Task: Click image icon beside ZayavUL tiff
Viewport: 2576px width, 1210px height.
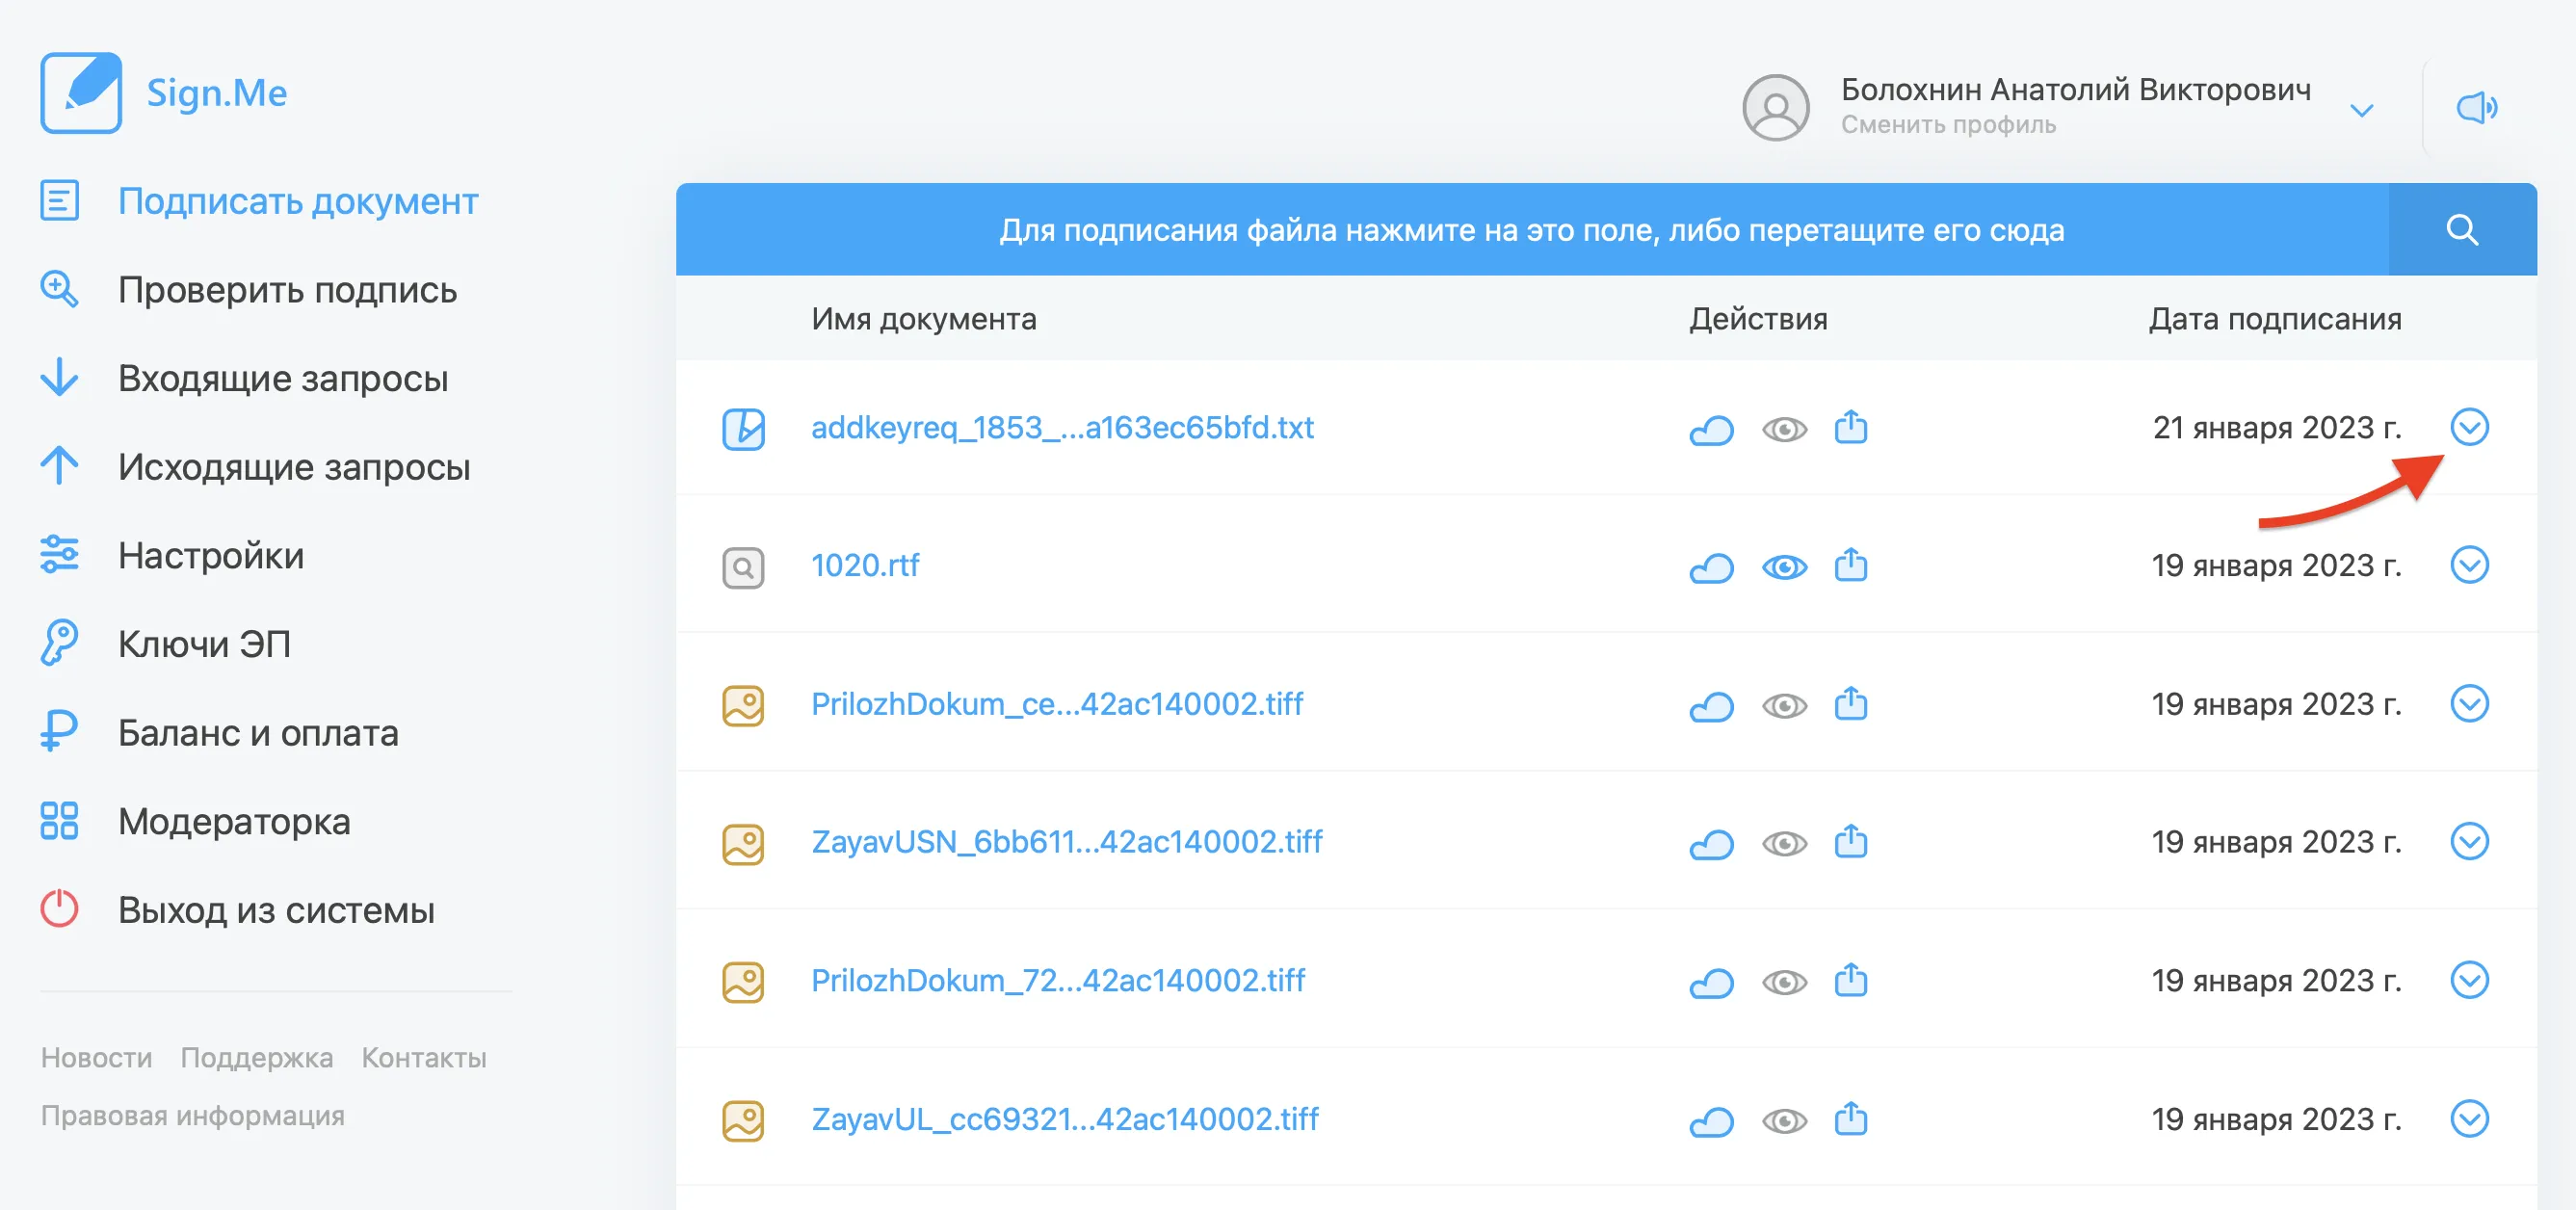Action: [x=743, y=1121]
